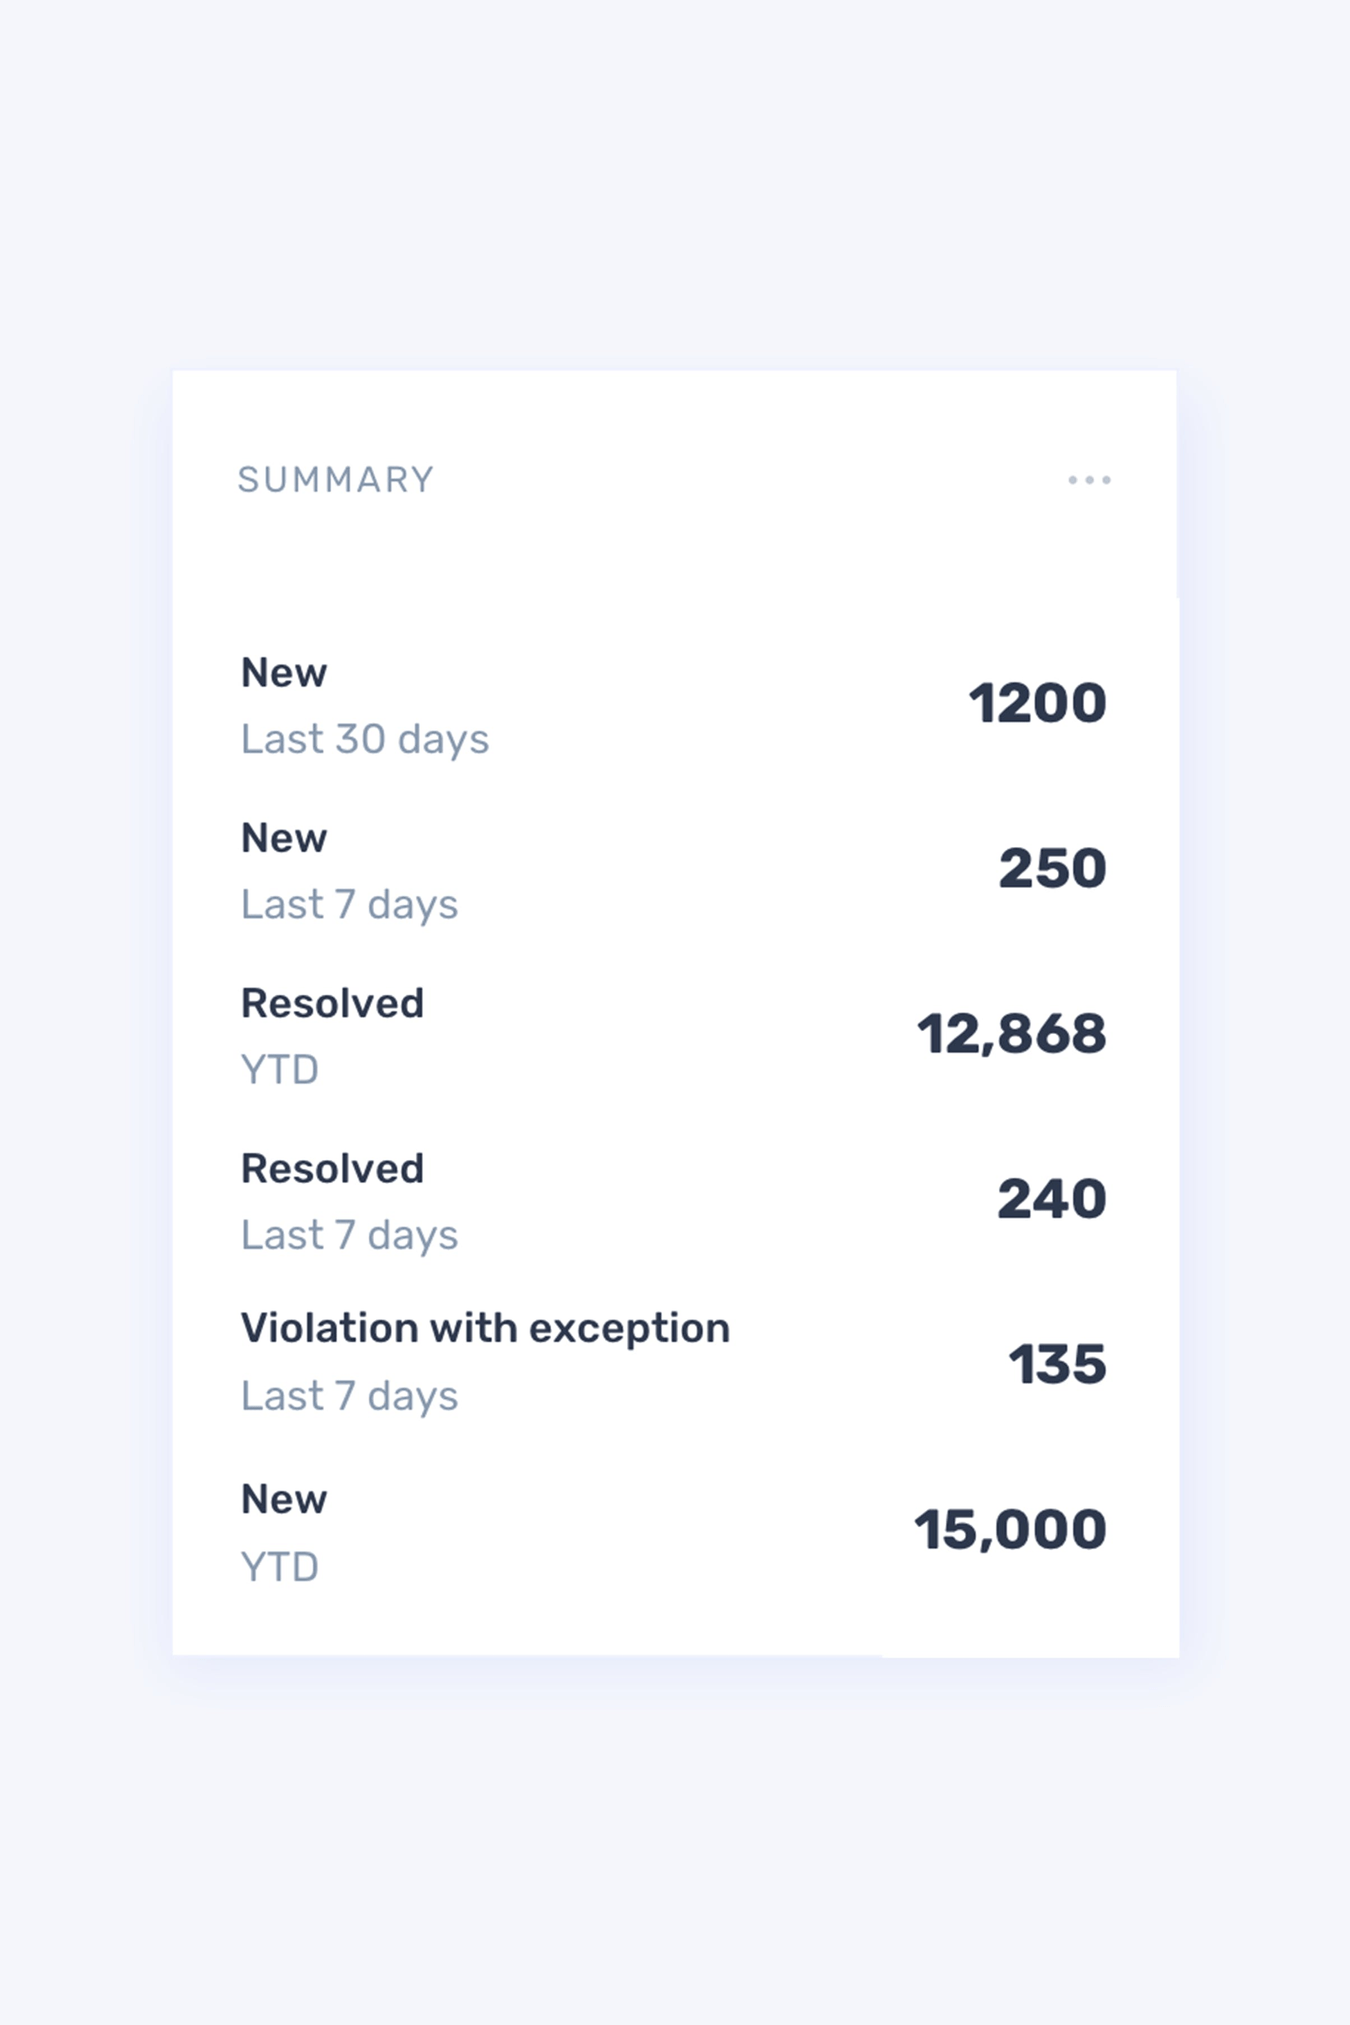Viewport: 1350px width, 2025px height.
Task: Click the 240 count value
Action: pos(1052,1199)
